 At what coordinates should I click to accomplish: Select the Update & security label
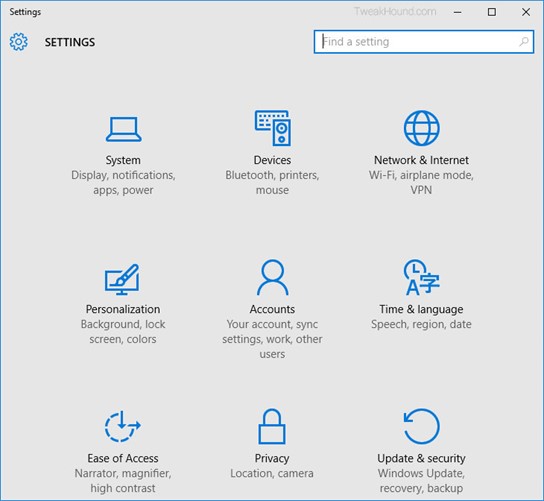pyautogui.click(x=421, y=458)
